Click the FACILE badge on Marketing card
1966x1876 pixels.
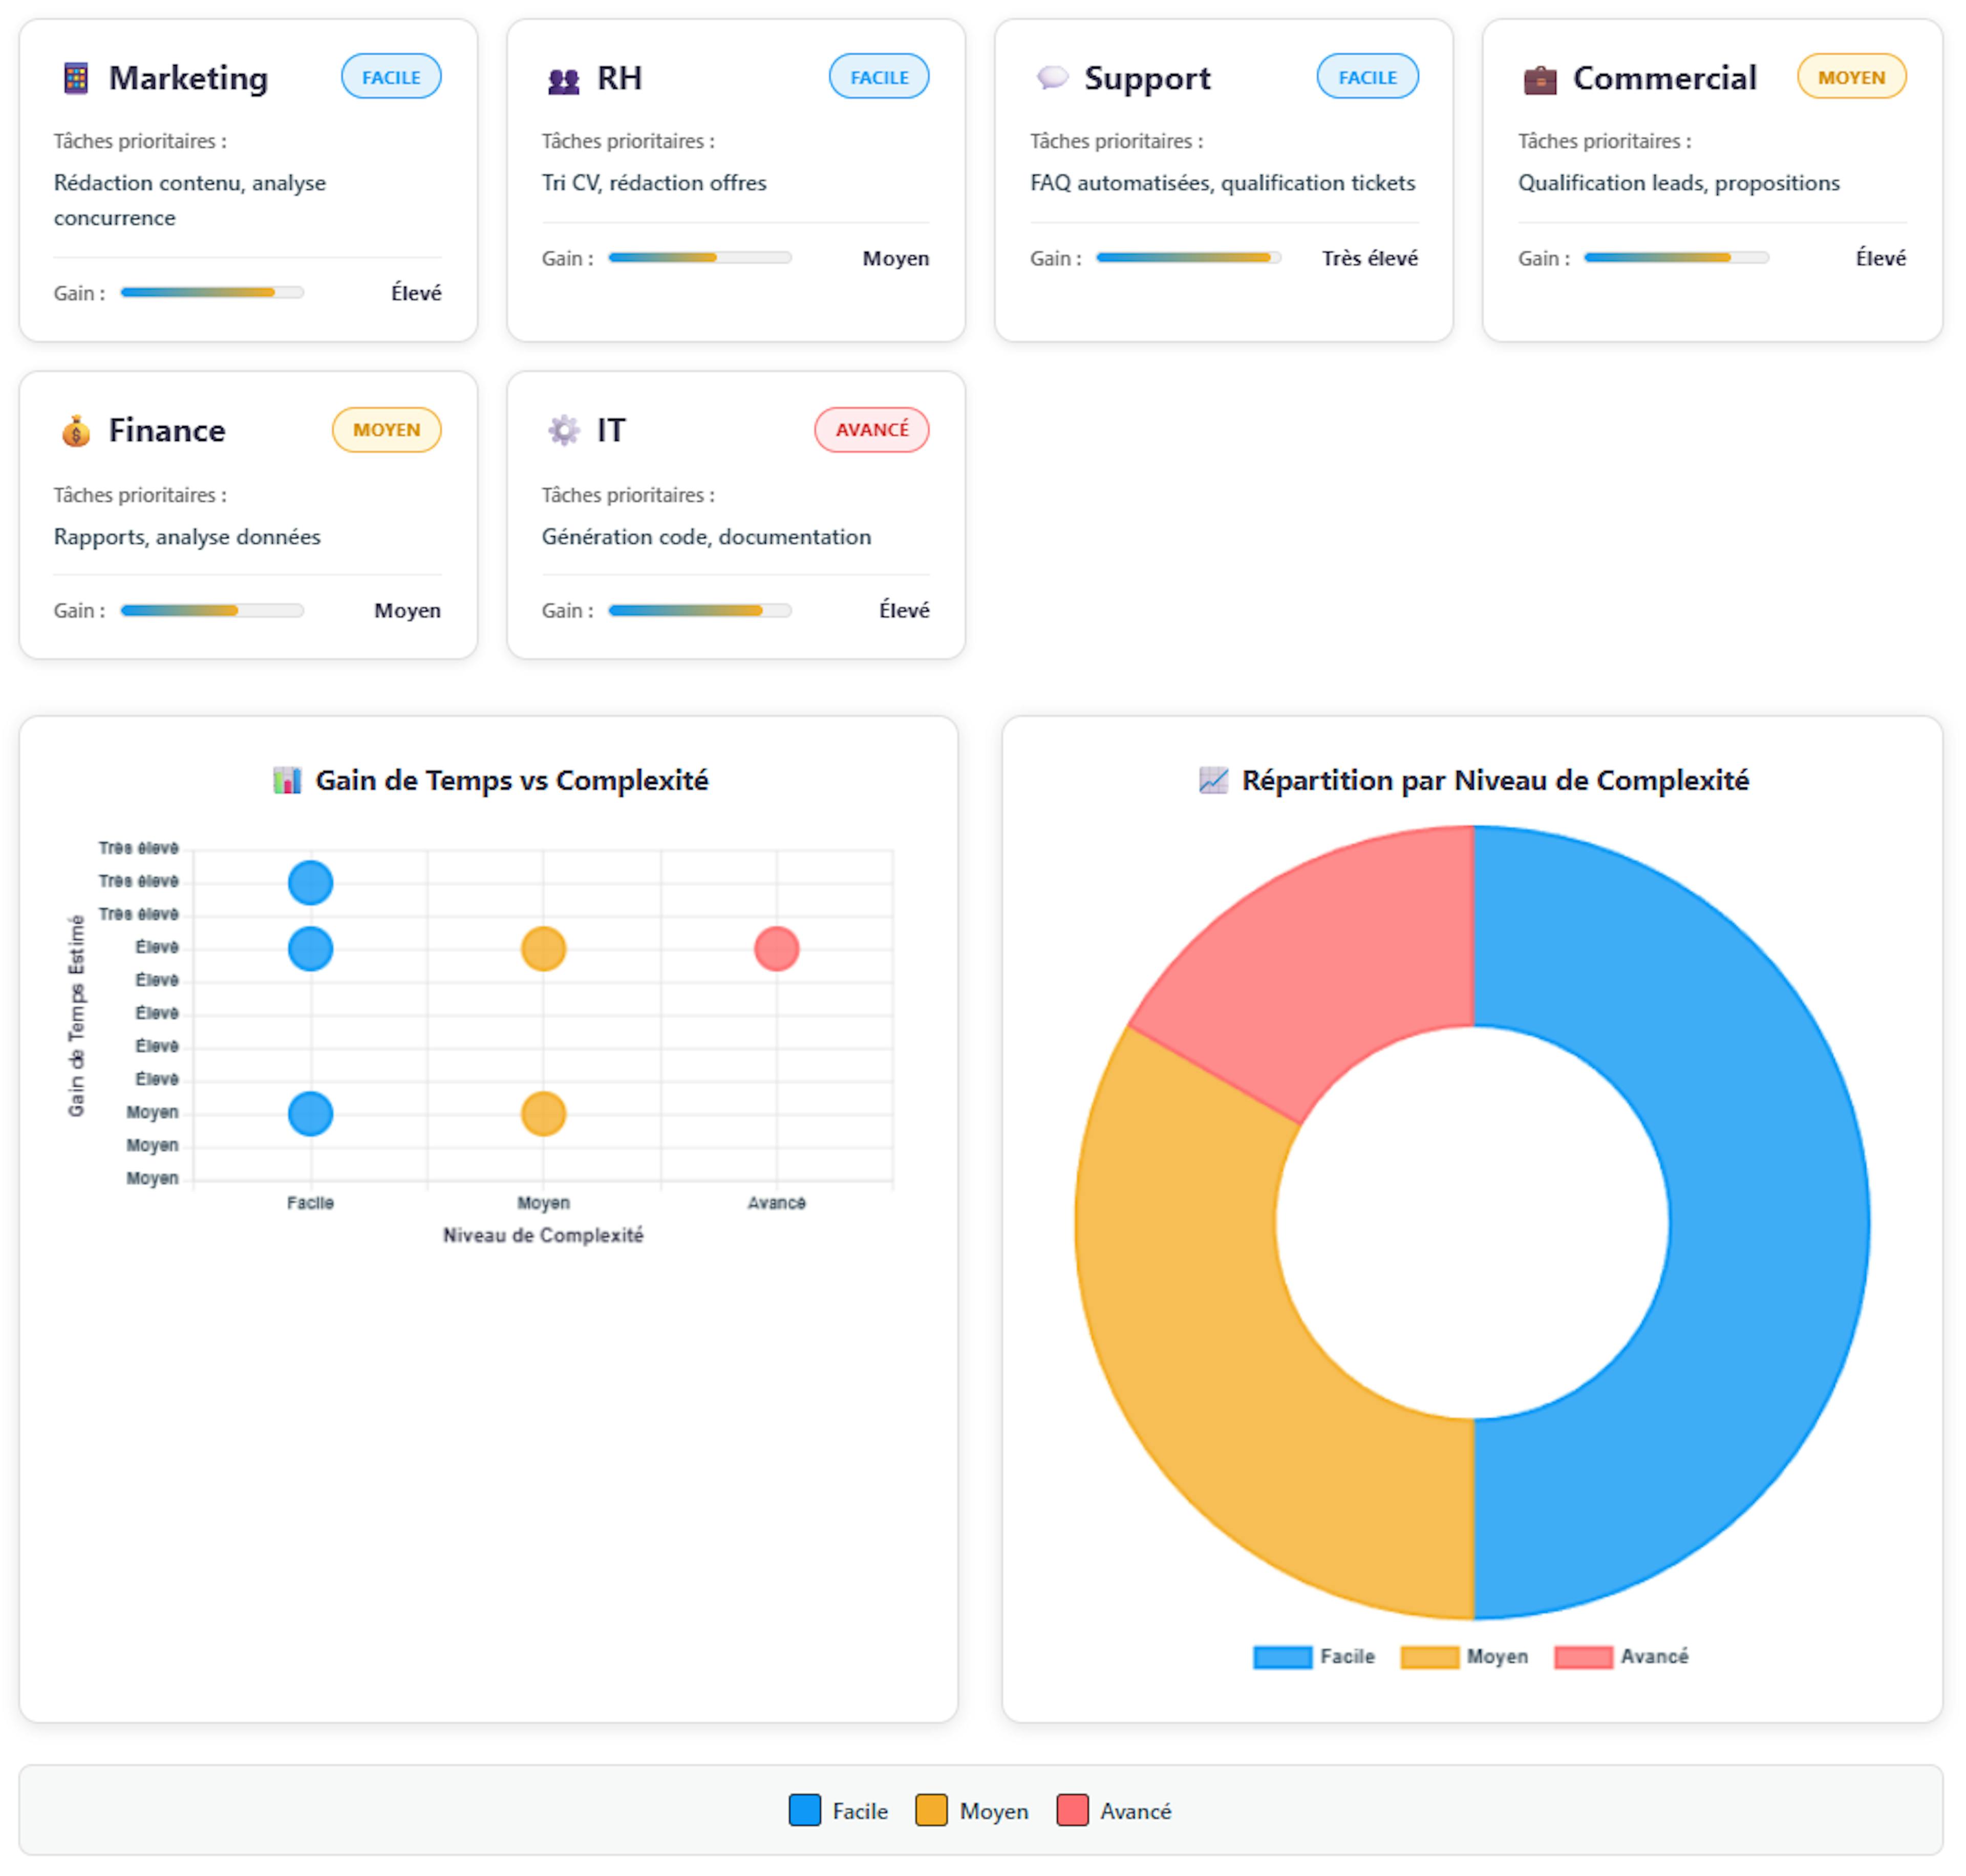pyautogui.click(x=391, y=77)
